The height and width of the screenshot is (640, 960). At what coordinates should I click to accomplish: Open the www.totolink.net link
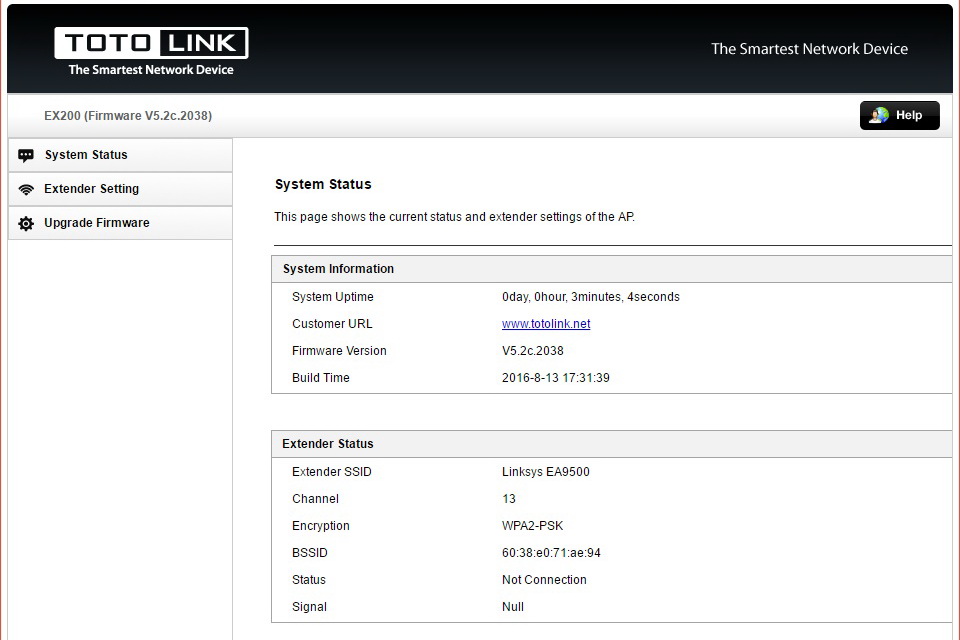pyautogui.click(x=546, y=324)
